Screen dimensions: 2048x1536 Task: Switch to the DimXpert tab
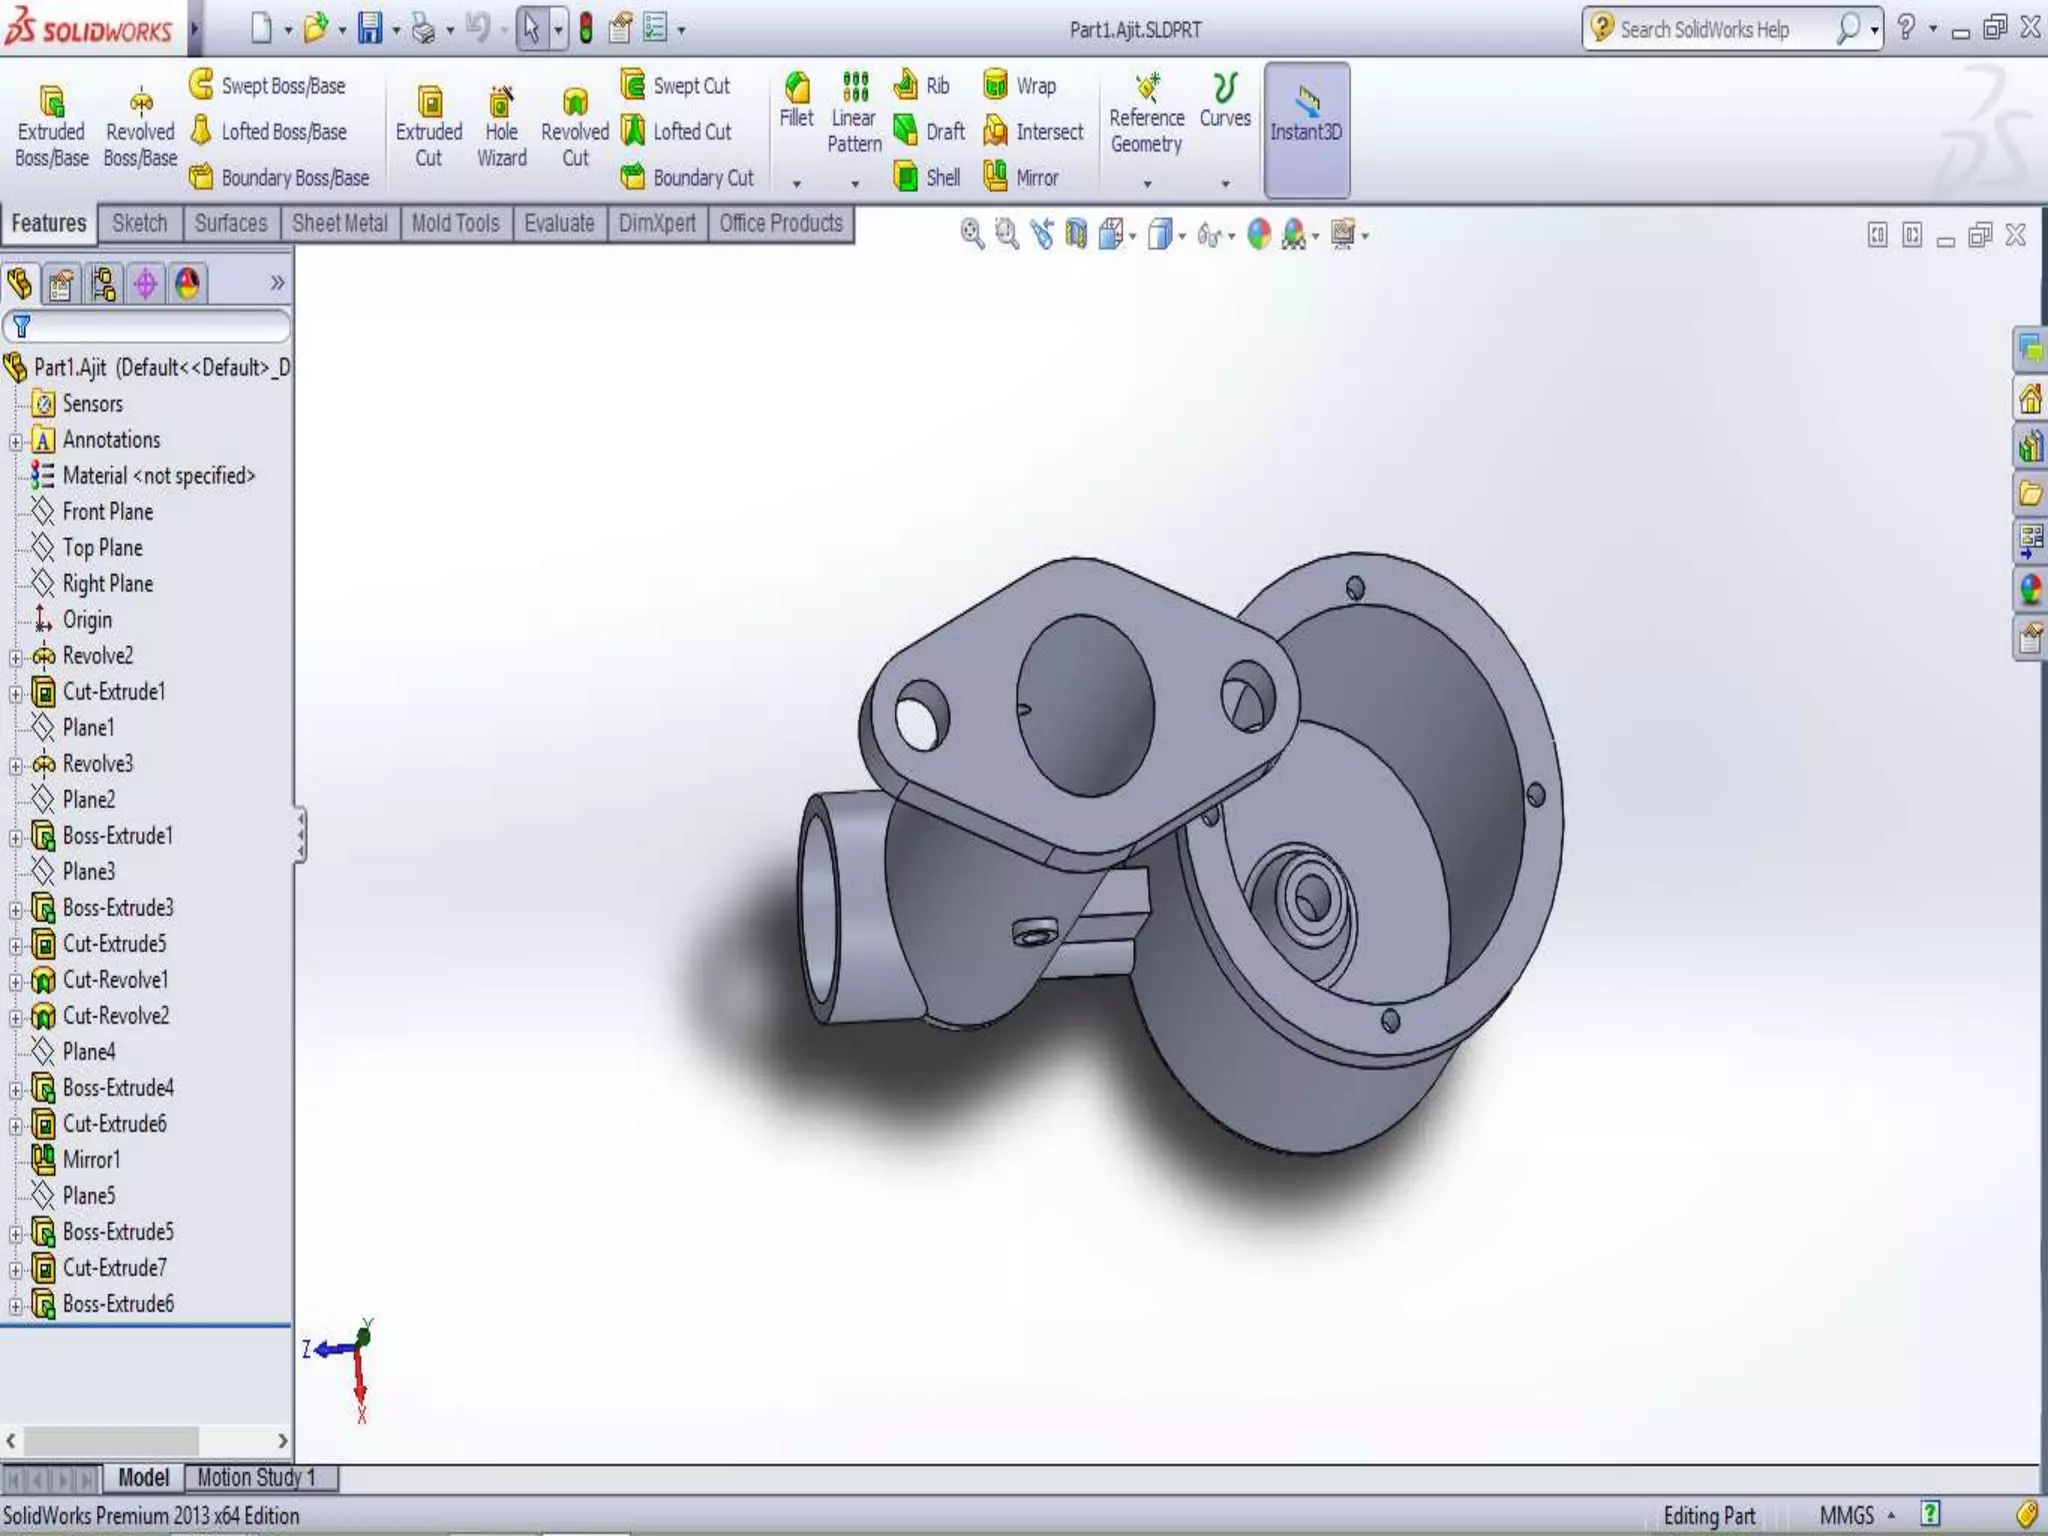[657, 223]
